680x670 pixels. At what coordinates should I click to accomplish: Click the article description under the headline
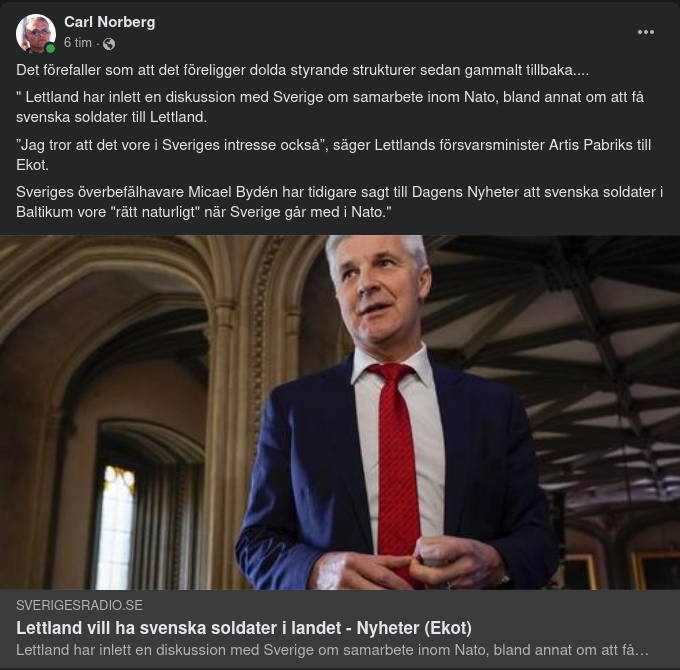[x=332, y=650]
